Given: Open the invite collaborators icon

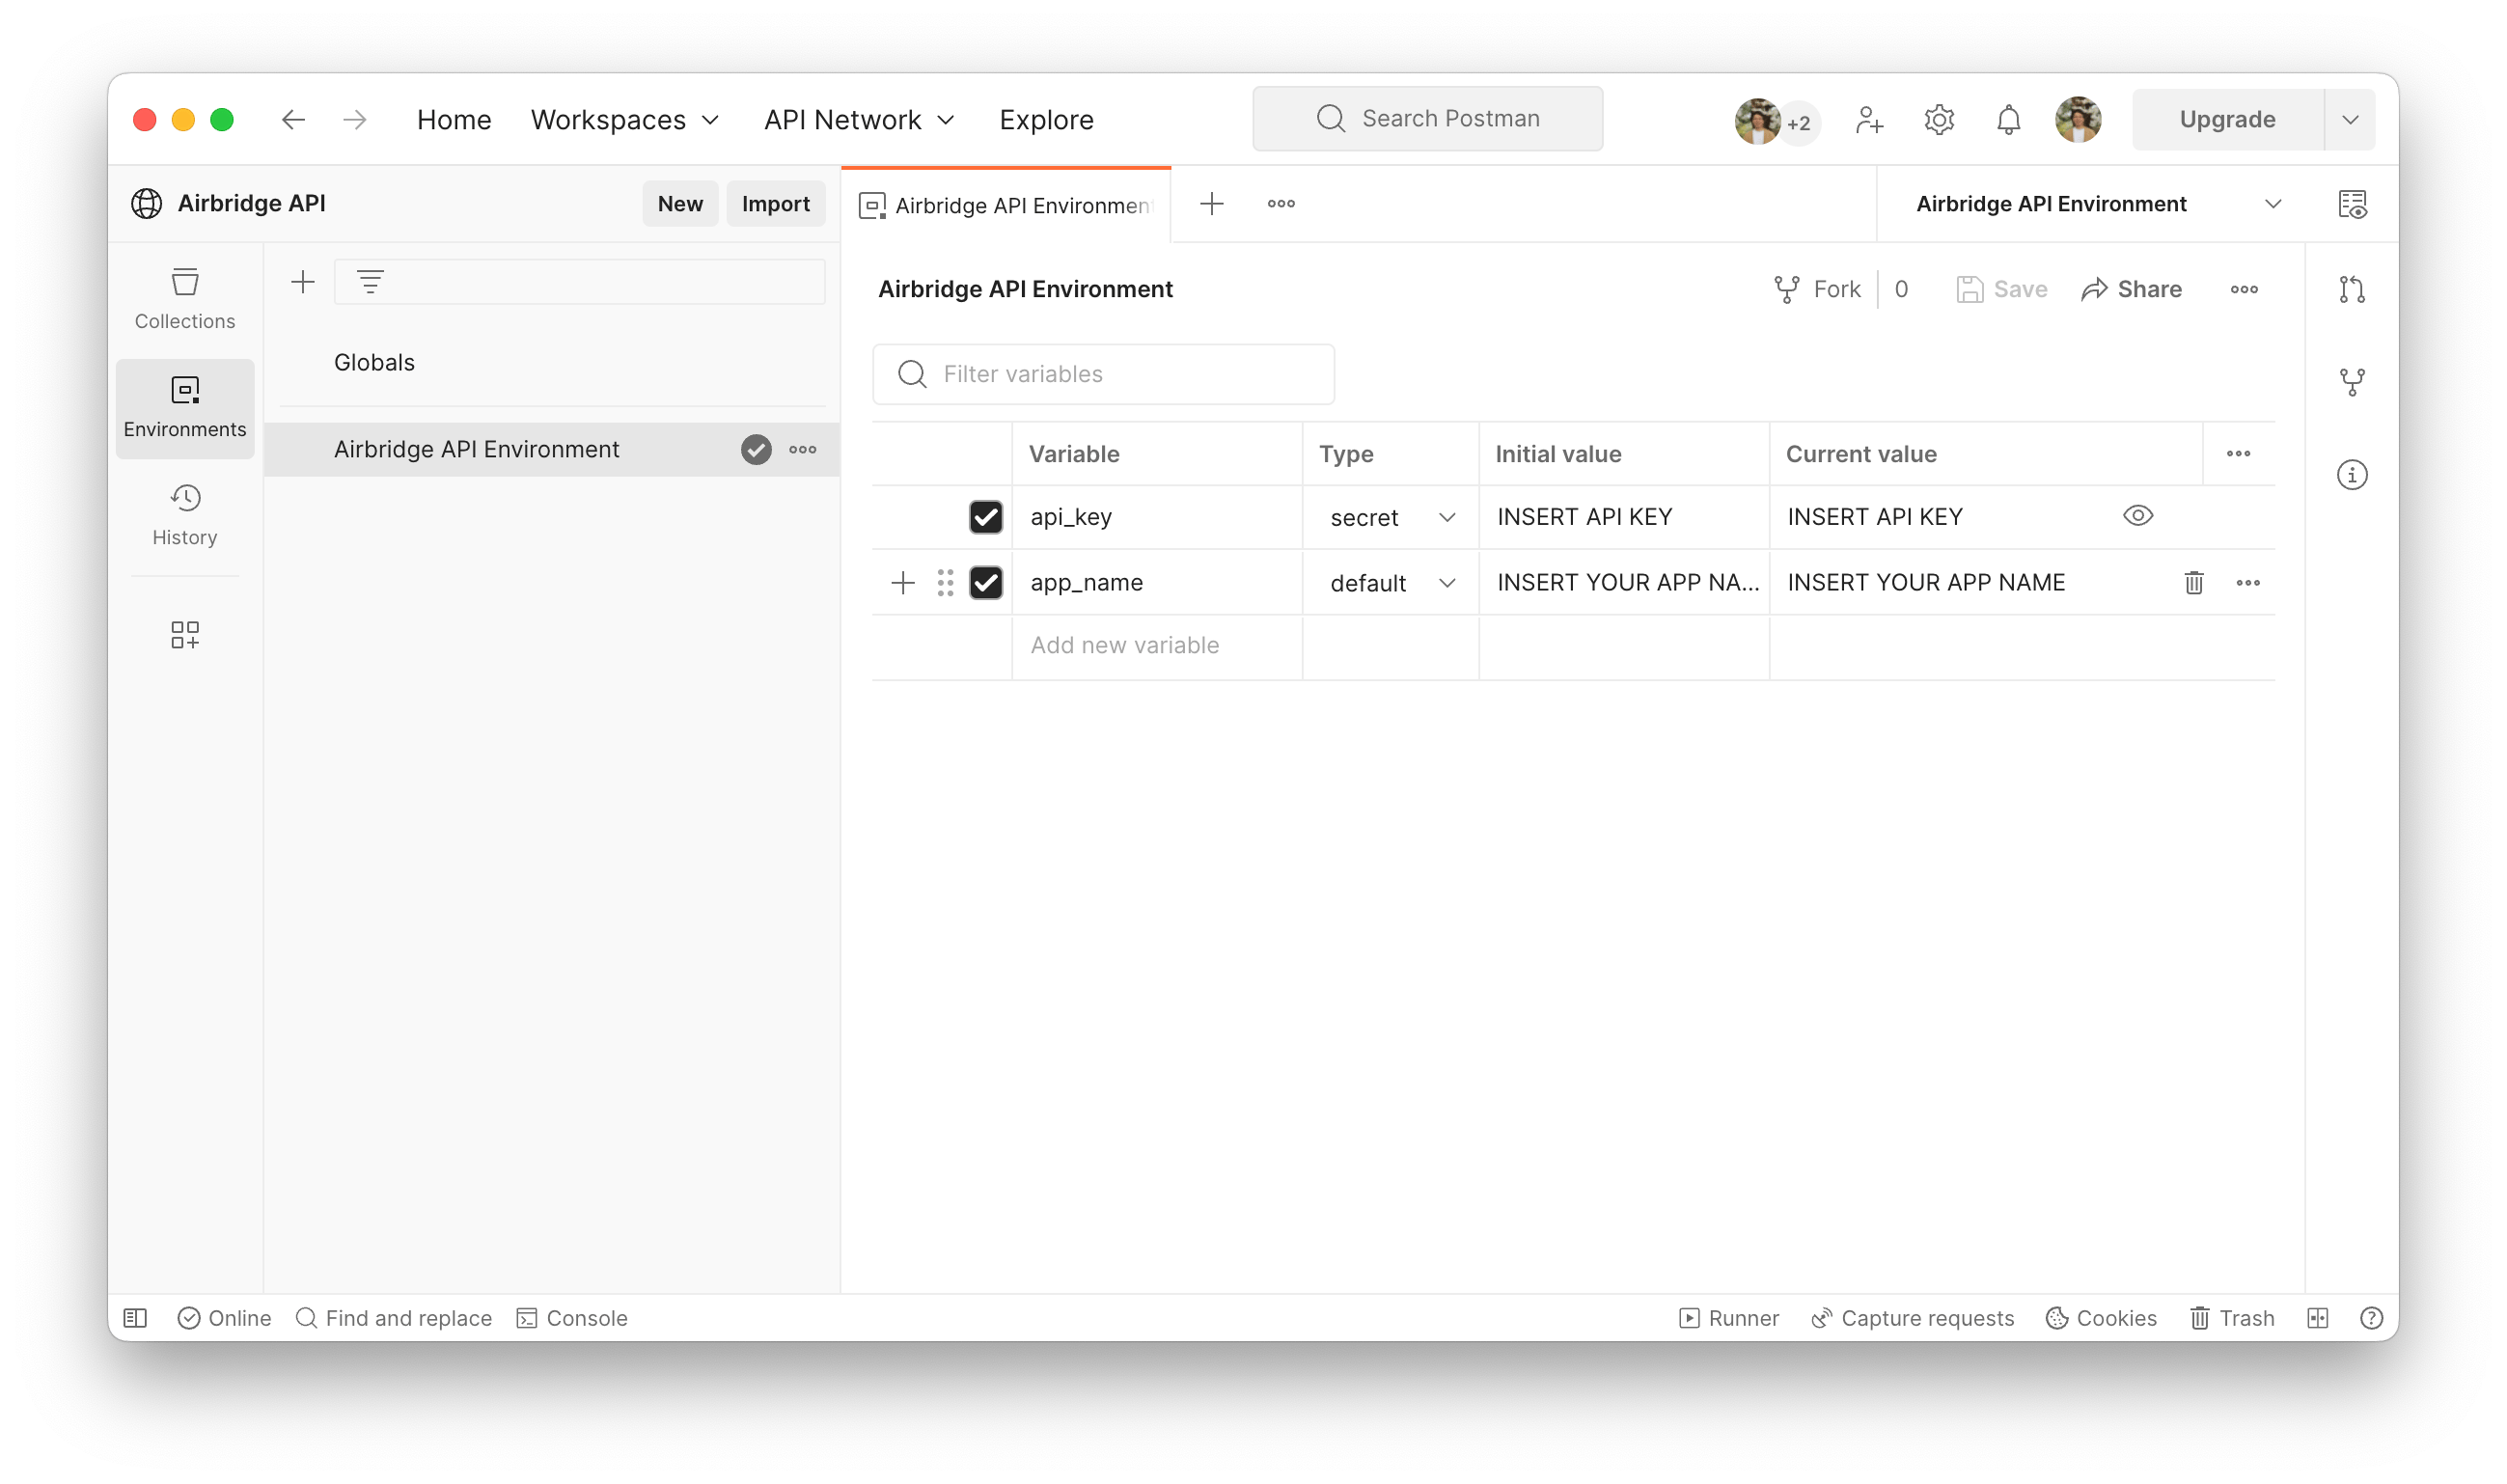Looking at the screenshot, I should [1868, 120].
